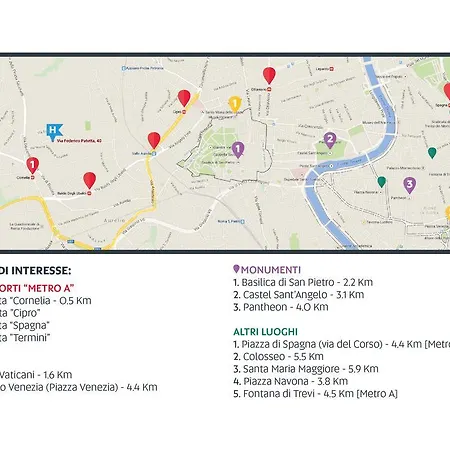This screenshot has height=450, width=450.
Task: Click the yellow pin numbered 1
Action: 235,105
